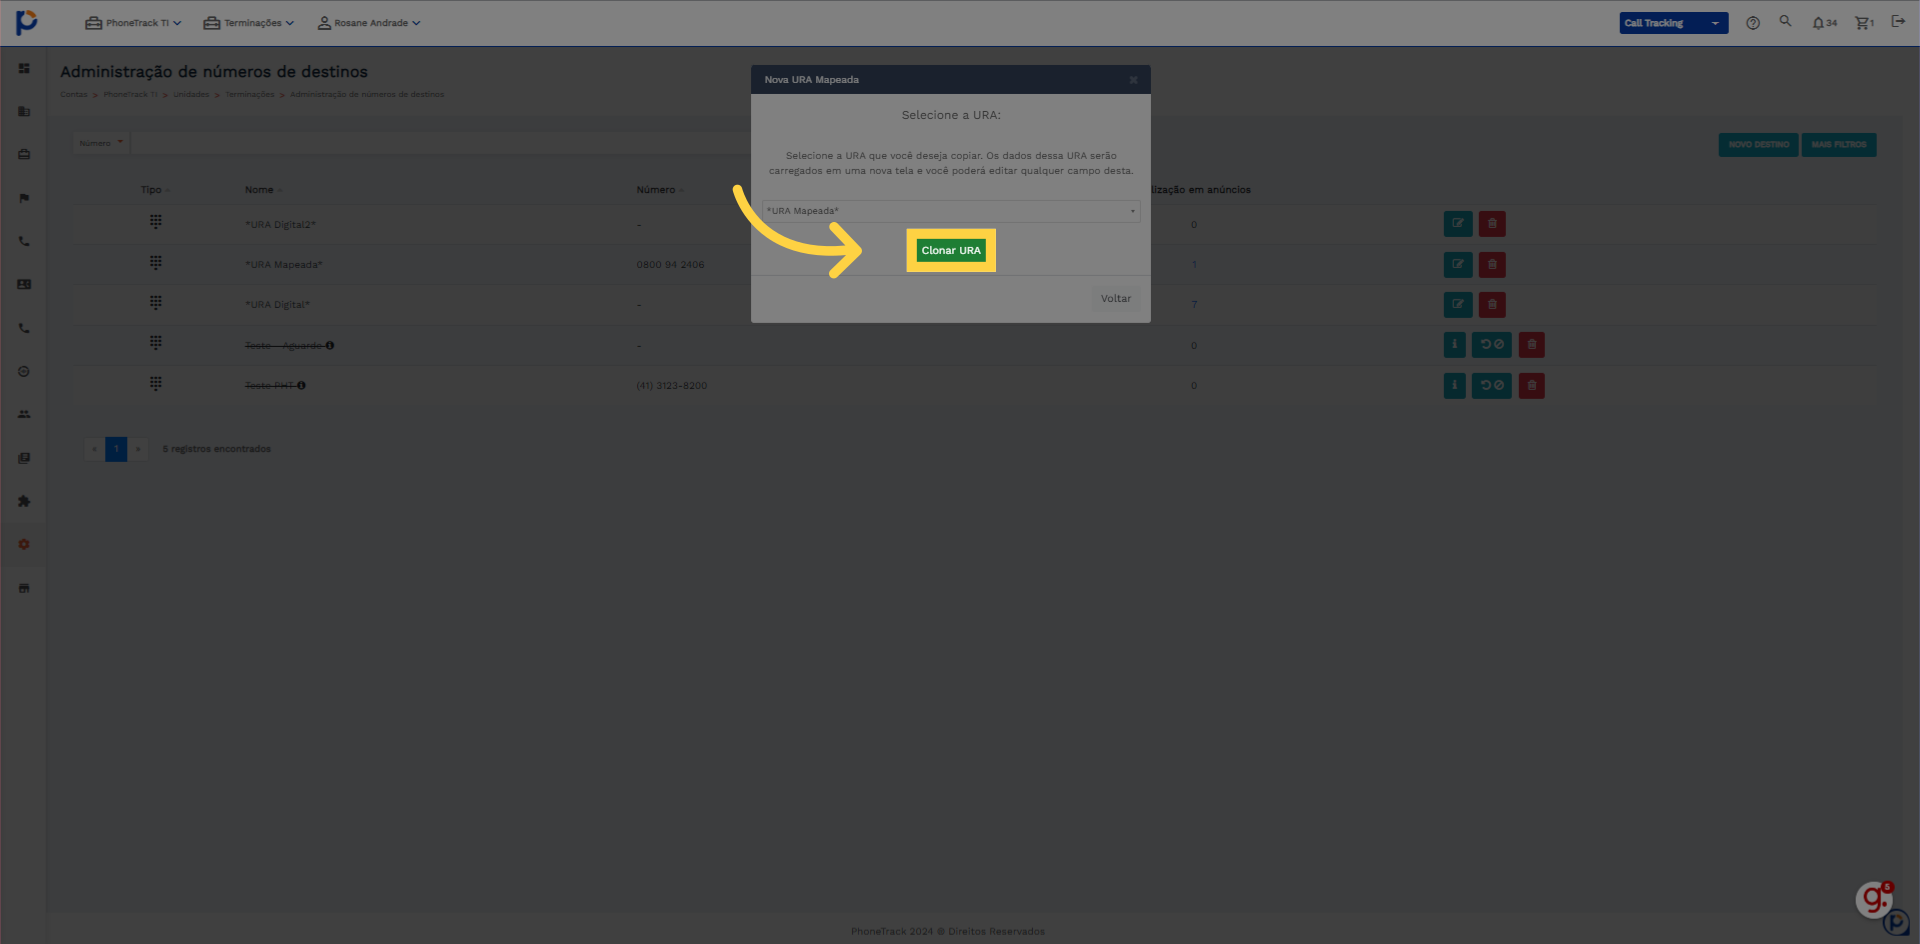The width and height of the screenshot is (1920, 944).
Task: Open the PhoneTrack TI account menu
Action: [x=133, y=23]
